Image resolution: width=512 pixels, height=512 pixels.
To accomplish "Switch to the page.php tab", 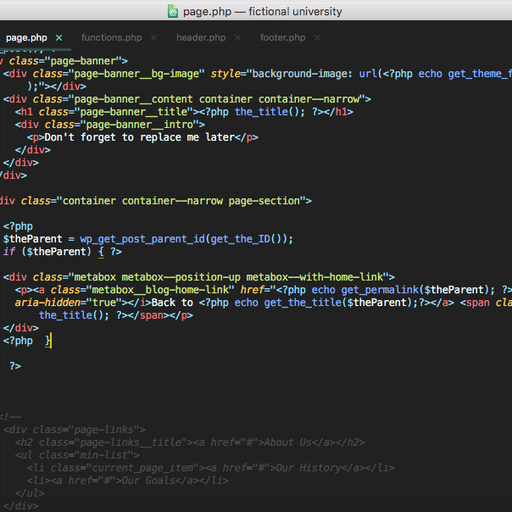I will 26,38.
